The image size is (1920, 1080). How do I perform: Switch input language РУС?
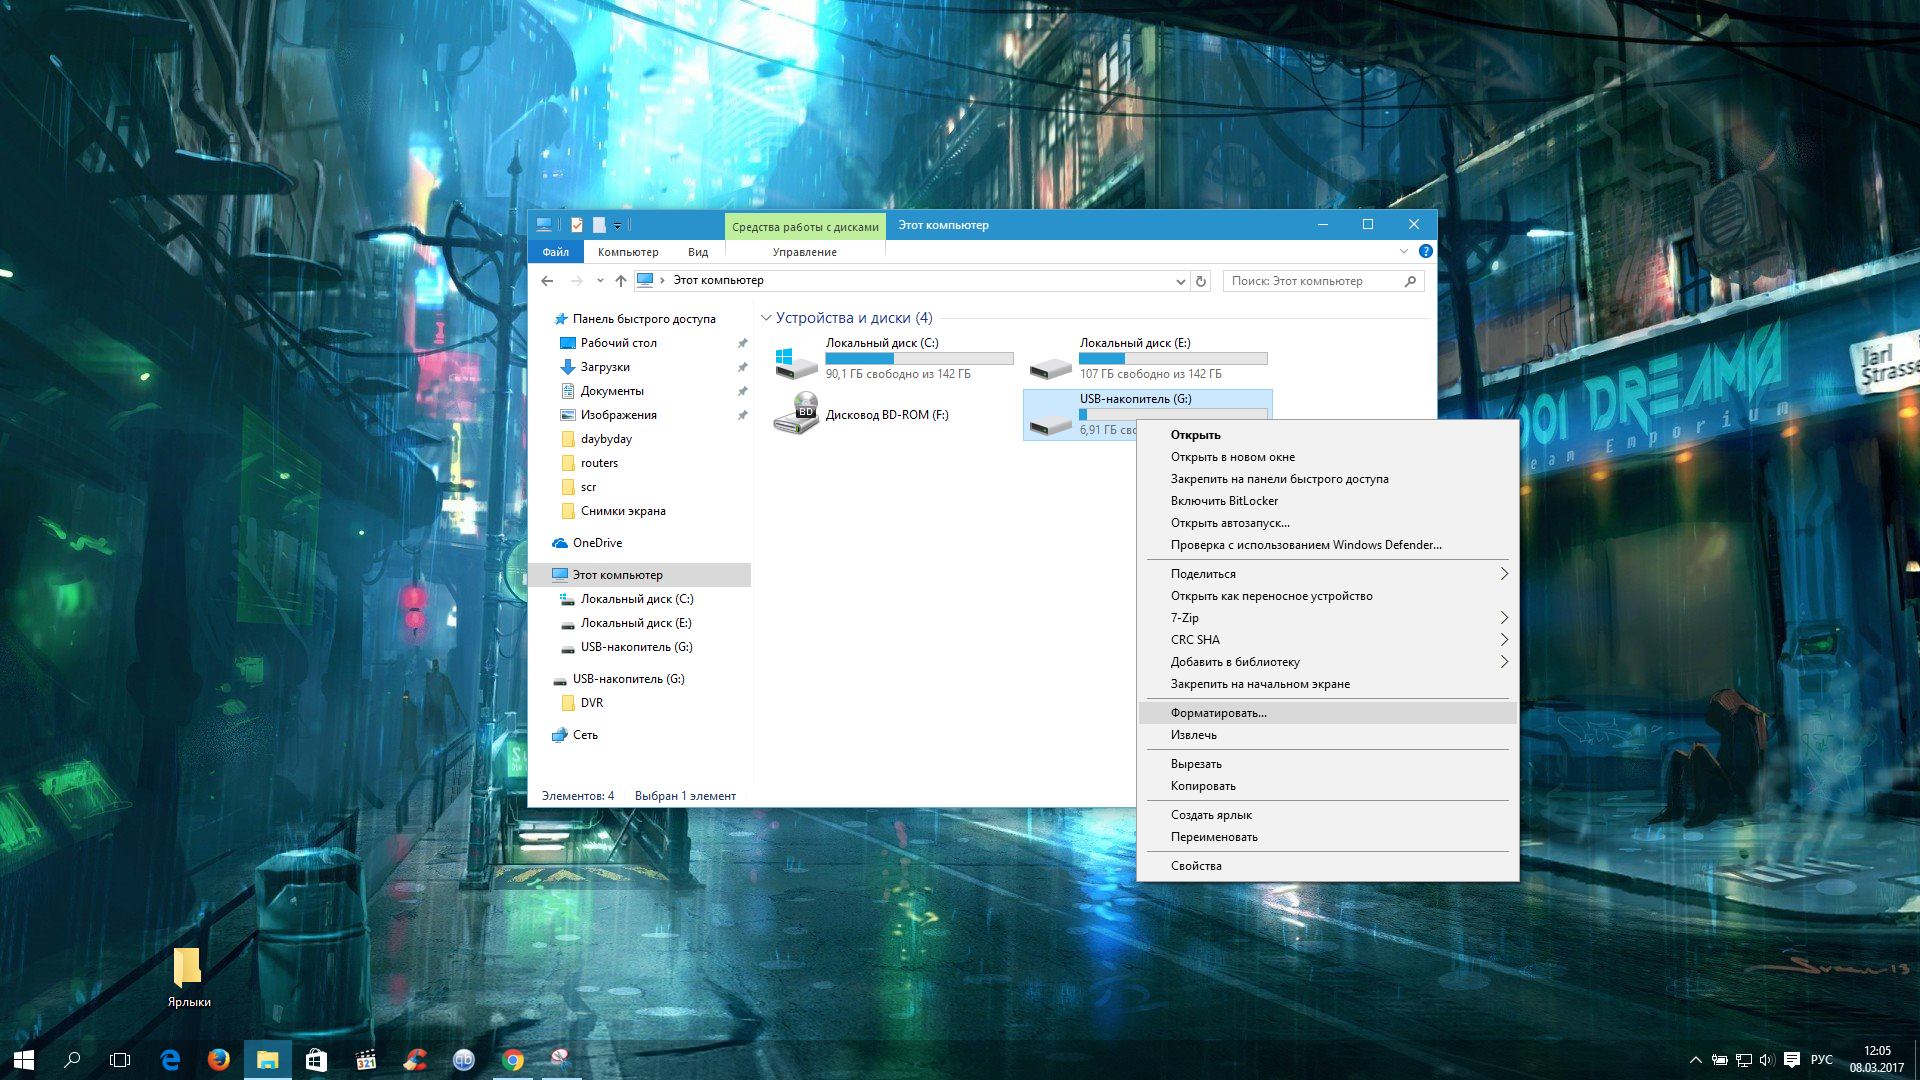[x=1821, y=1060]
